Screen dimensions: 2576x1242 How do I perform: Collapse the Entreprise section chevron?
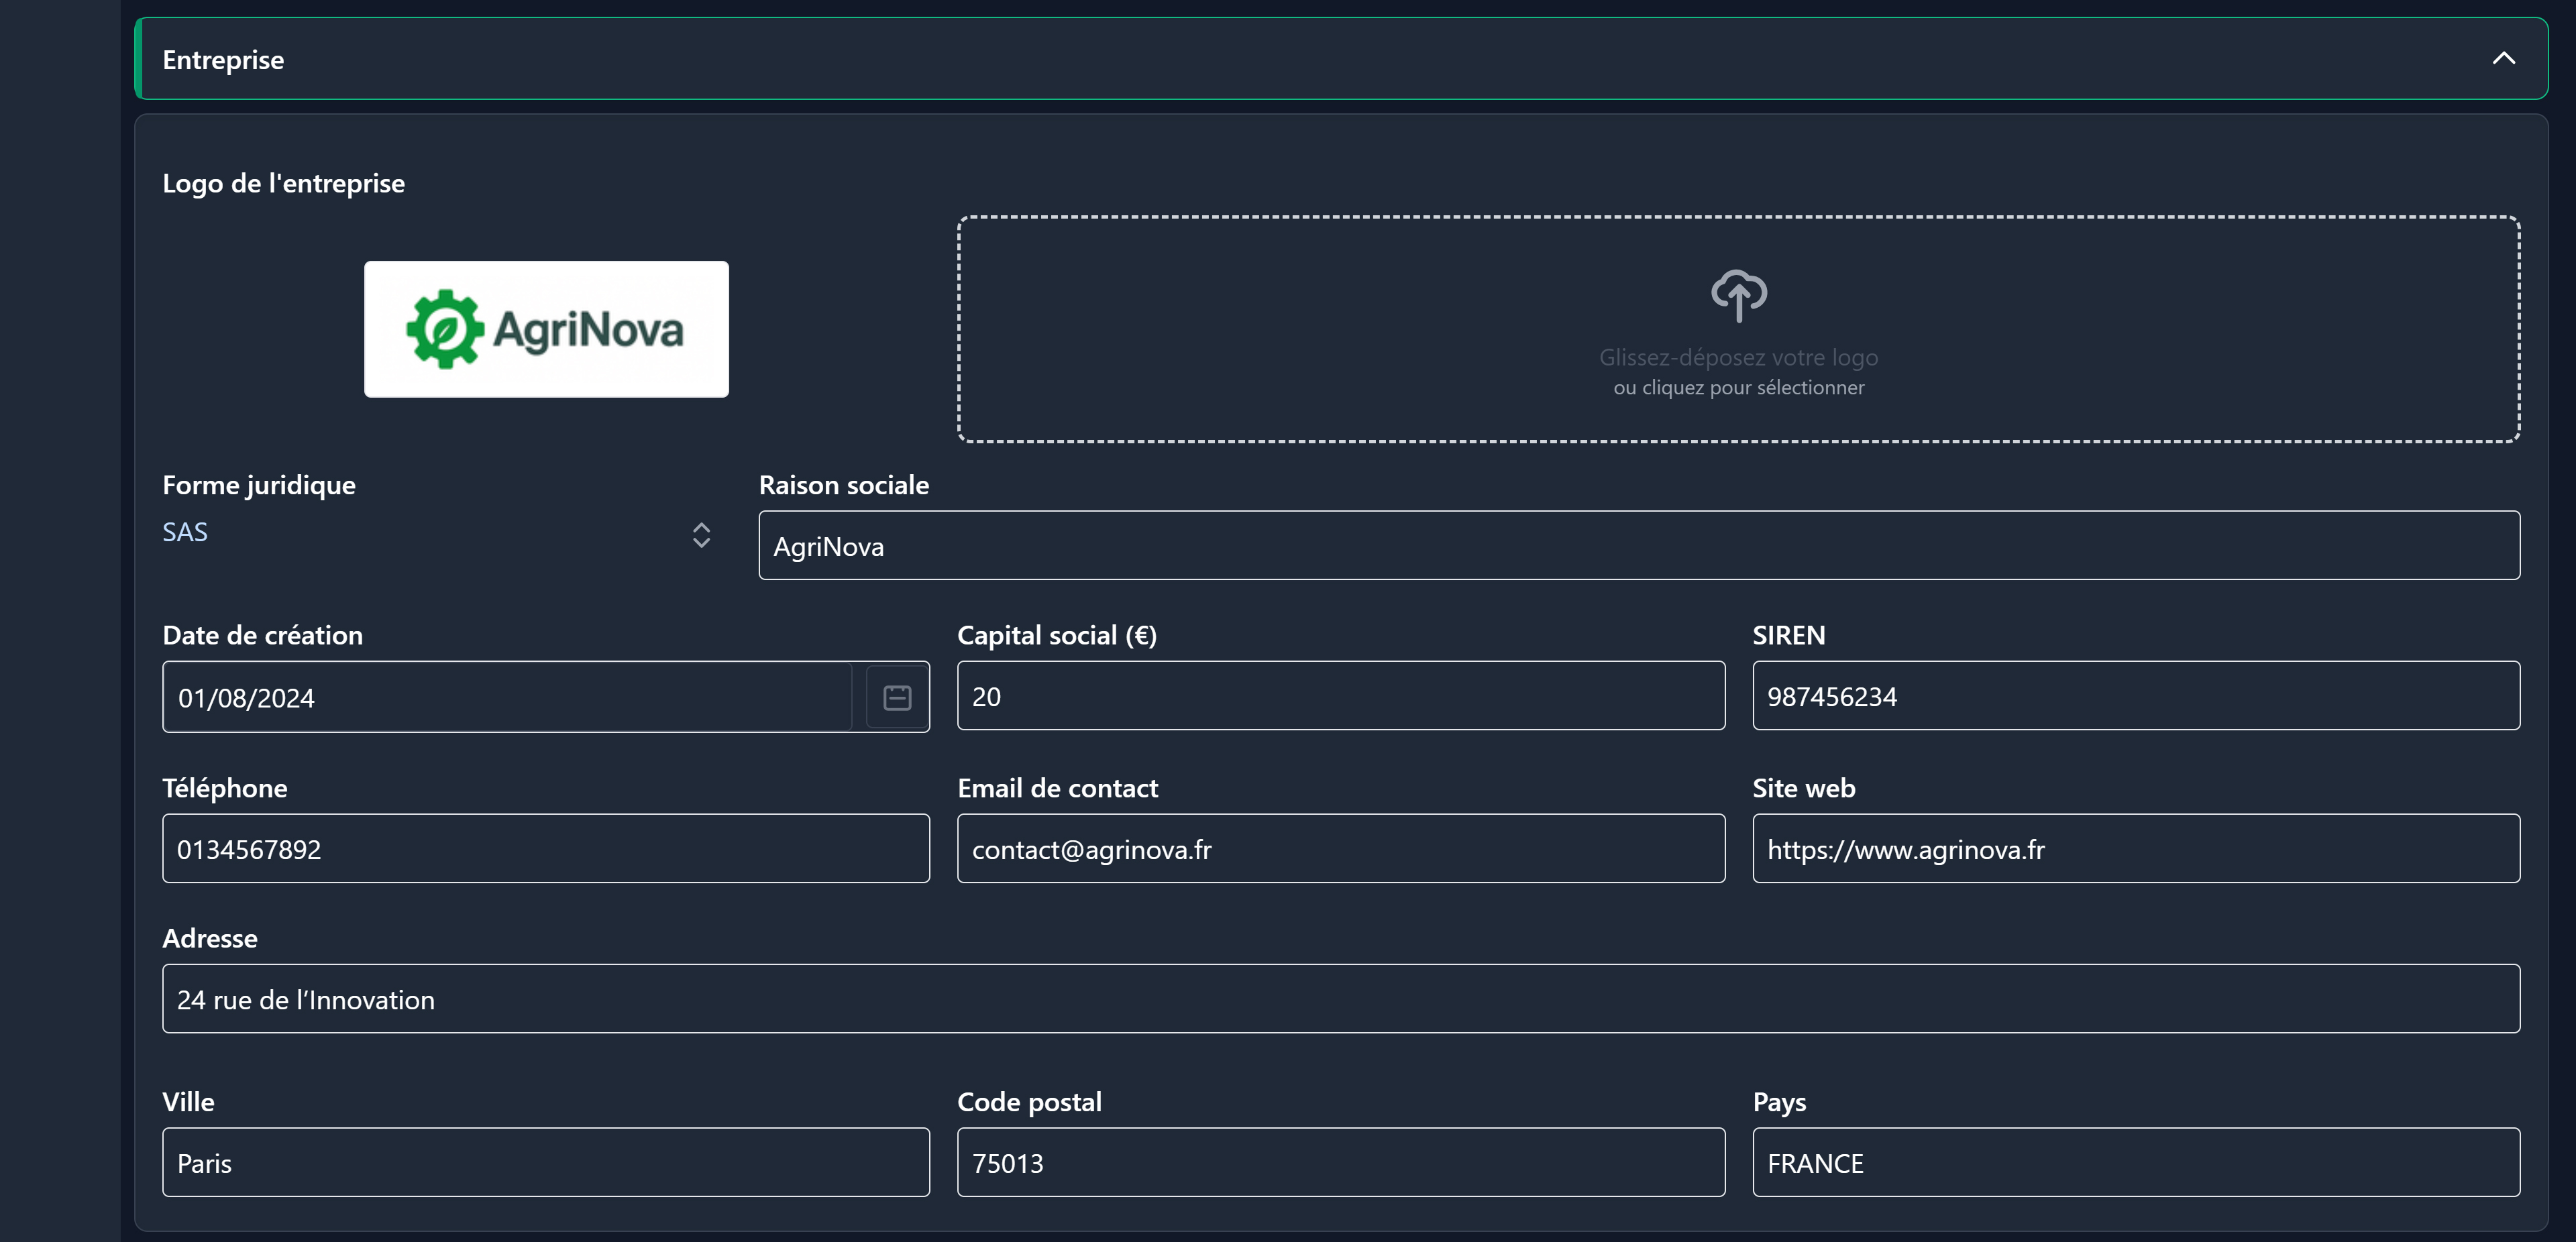point(2502,58)
